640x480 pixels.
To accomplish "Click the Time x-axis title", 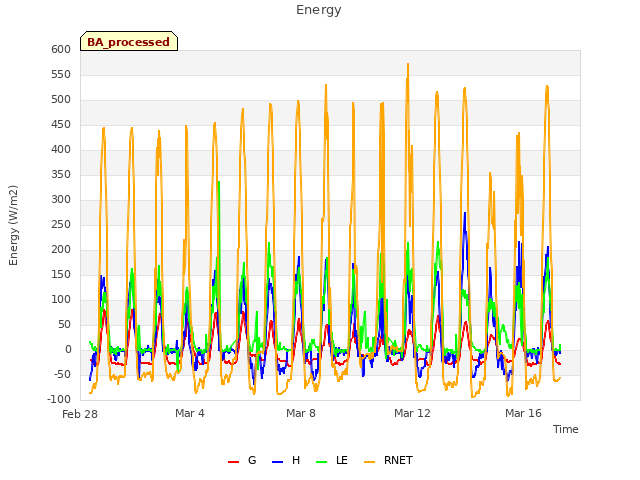I will pos(566,429).
